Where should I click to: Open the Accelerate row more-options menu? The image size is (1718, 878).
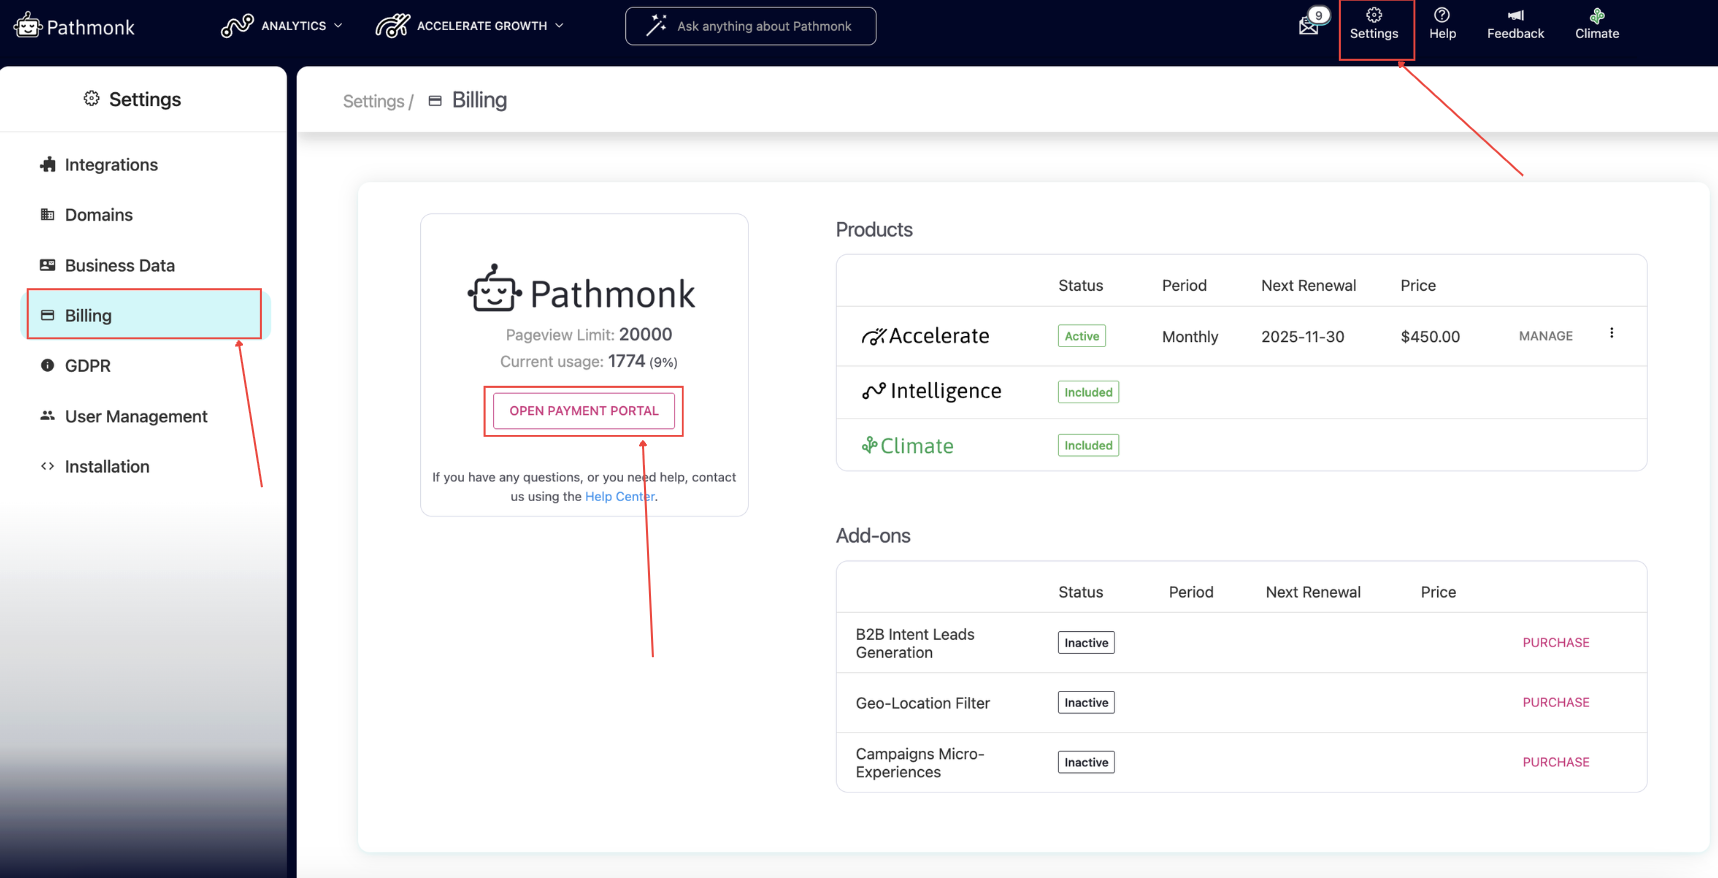pos(1611,333)
